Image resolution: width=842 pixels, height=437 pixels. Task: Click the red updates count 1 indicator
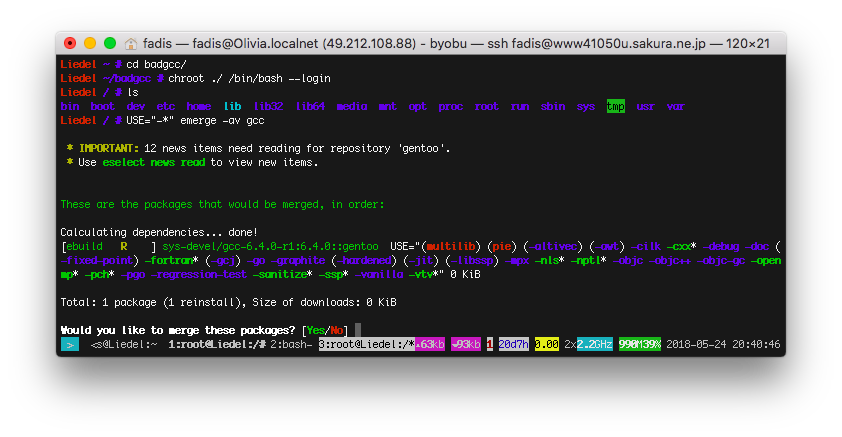click(490, 344)
